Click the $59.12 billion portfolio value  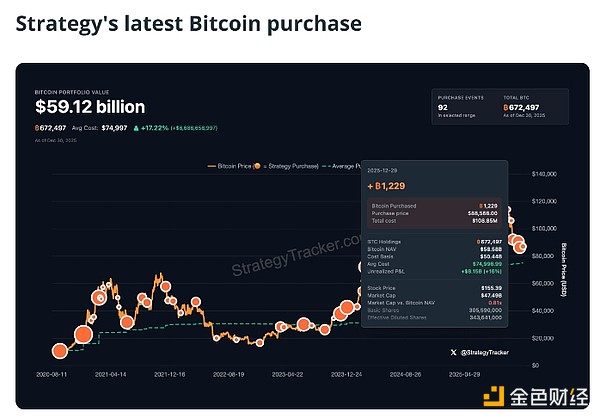pos(90,106)
